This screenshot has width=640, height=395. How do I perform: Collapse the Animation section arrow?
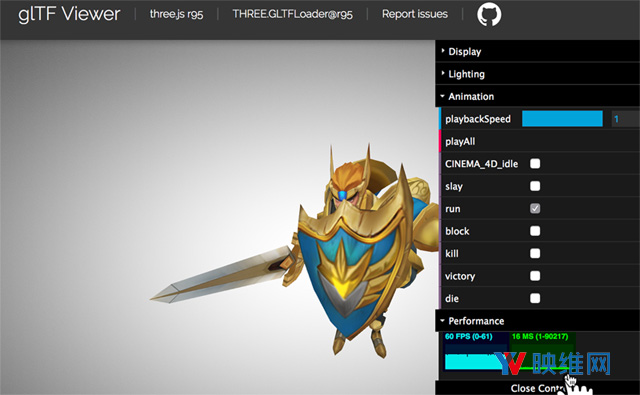pyautogui.click(x=442, y=96)
